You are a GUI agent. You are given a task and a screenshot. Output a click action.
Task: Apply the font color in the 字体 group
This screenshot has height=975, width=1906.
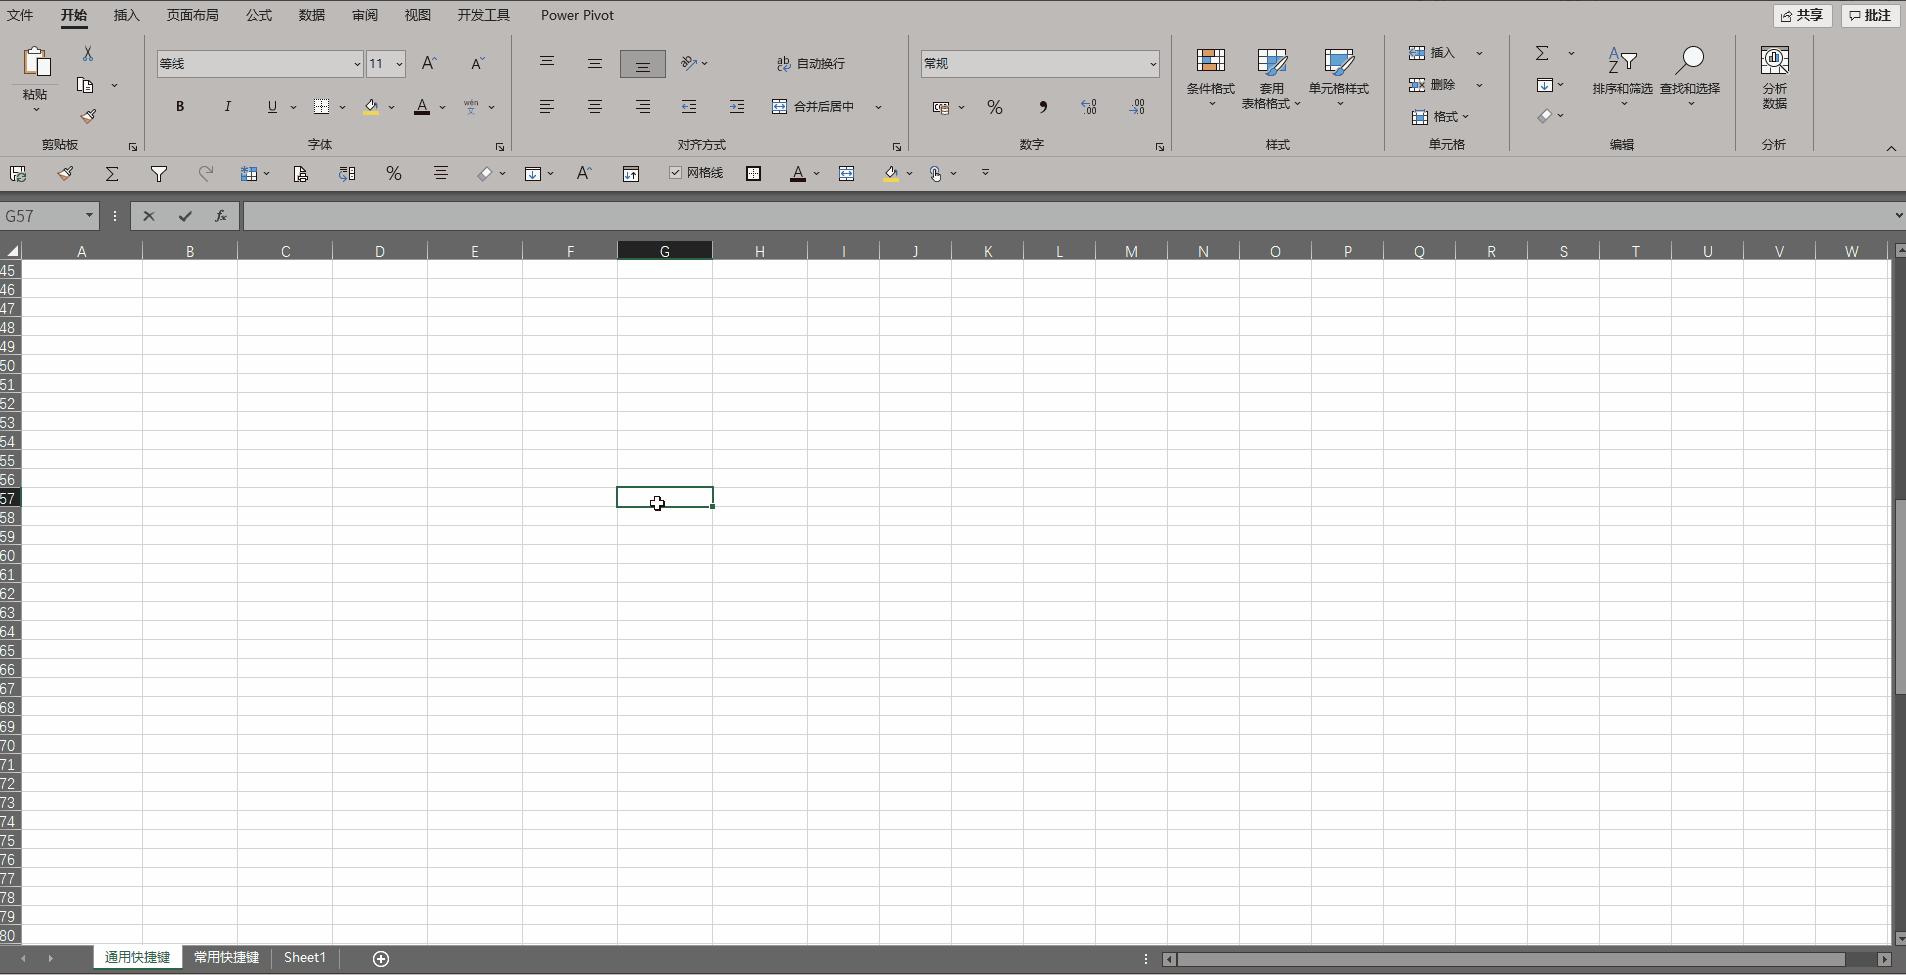tap(422, 106)
